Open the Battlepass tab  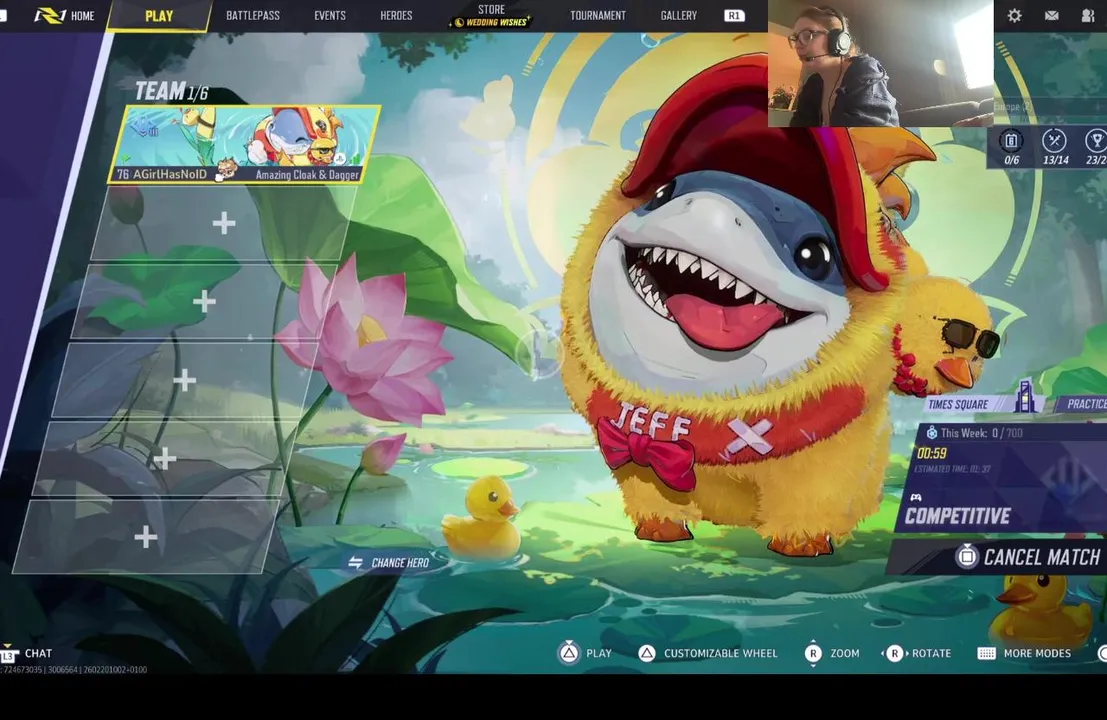point(253,16)
